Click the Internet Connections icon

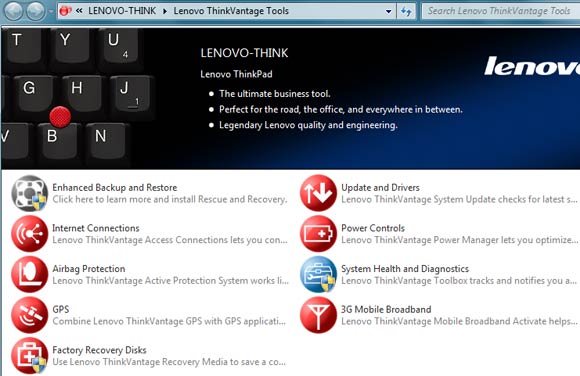(x=29, y=234)
